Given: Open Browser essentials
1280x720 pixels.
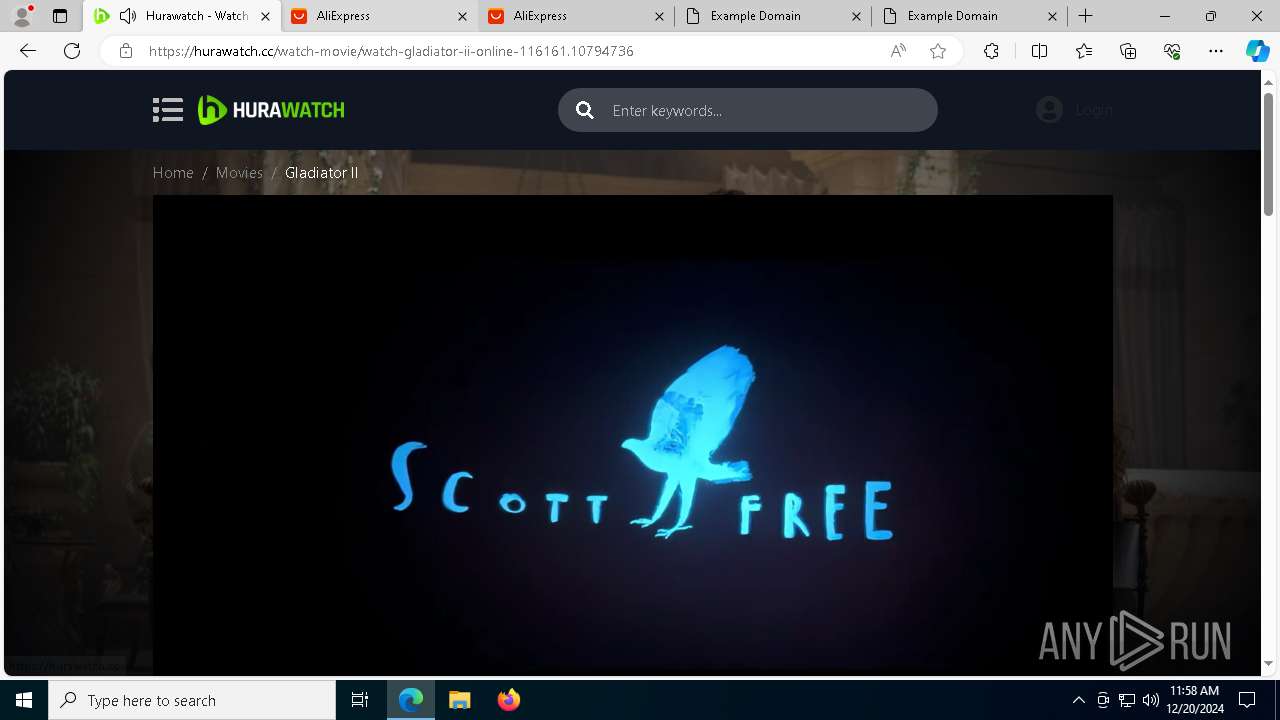Looking at the screenshot, I should click(x=1172, y=51).
